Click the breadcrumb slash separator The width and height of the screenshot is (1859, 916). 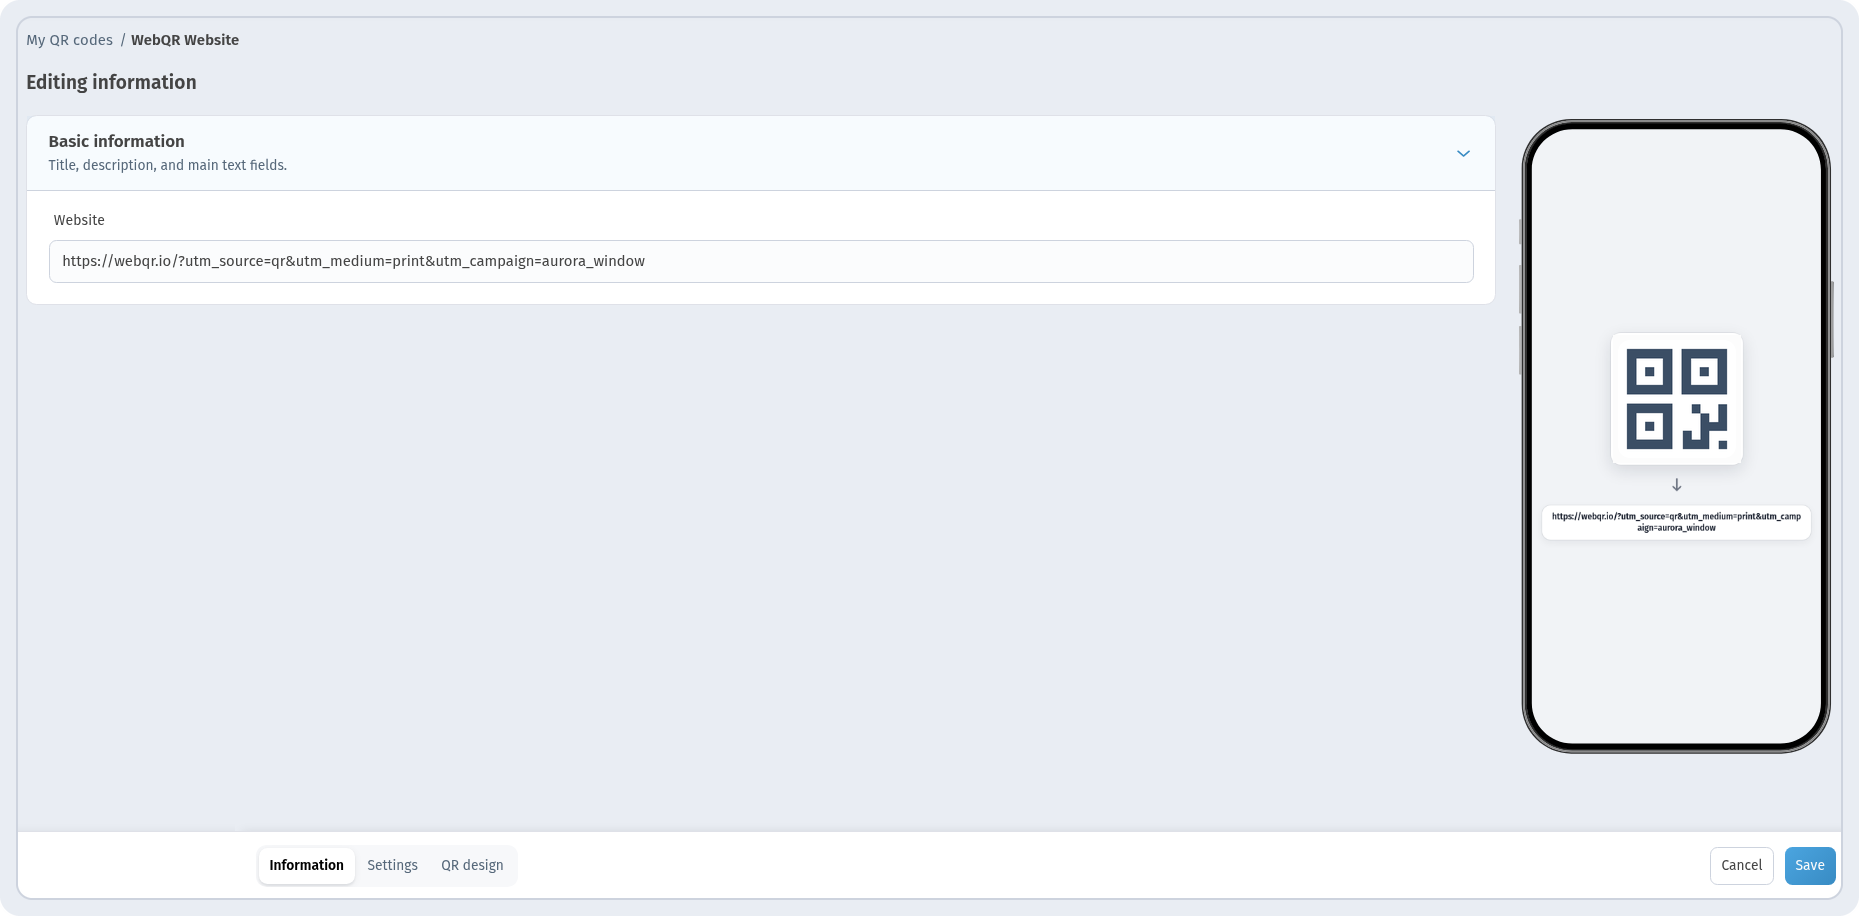point(122,40)
